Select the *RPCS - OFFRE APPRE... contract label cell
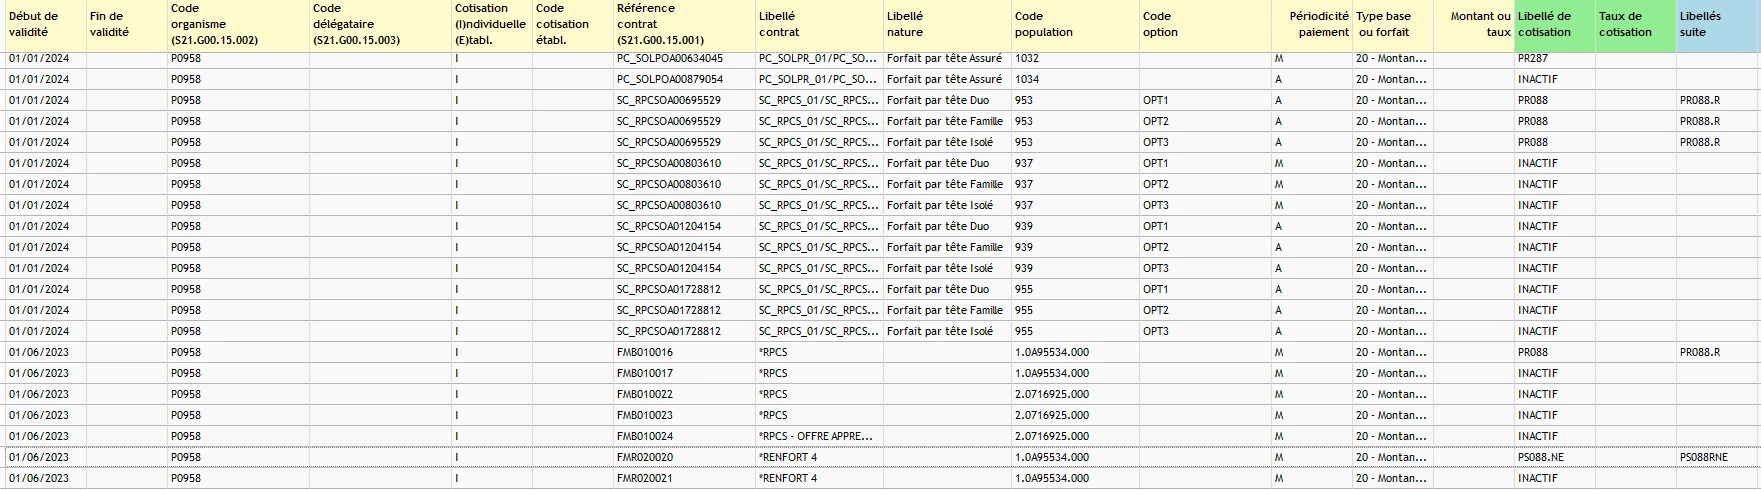Screen dimensions: 1761x490 coord(819,436)
